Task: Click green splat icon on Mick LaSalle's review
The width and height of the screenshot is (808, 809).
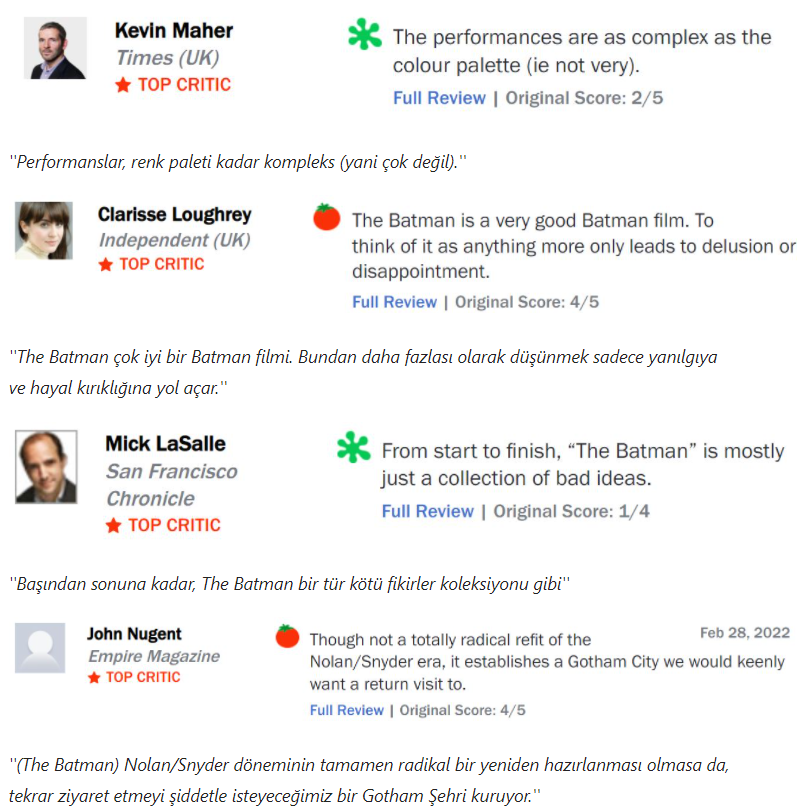Action: coord(354,448)
